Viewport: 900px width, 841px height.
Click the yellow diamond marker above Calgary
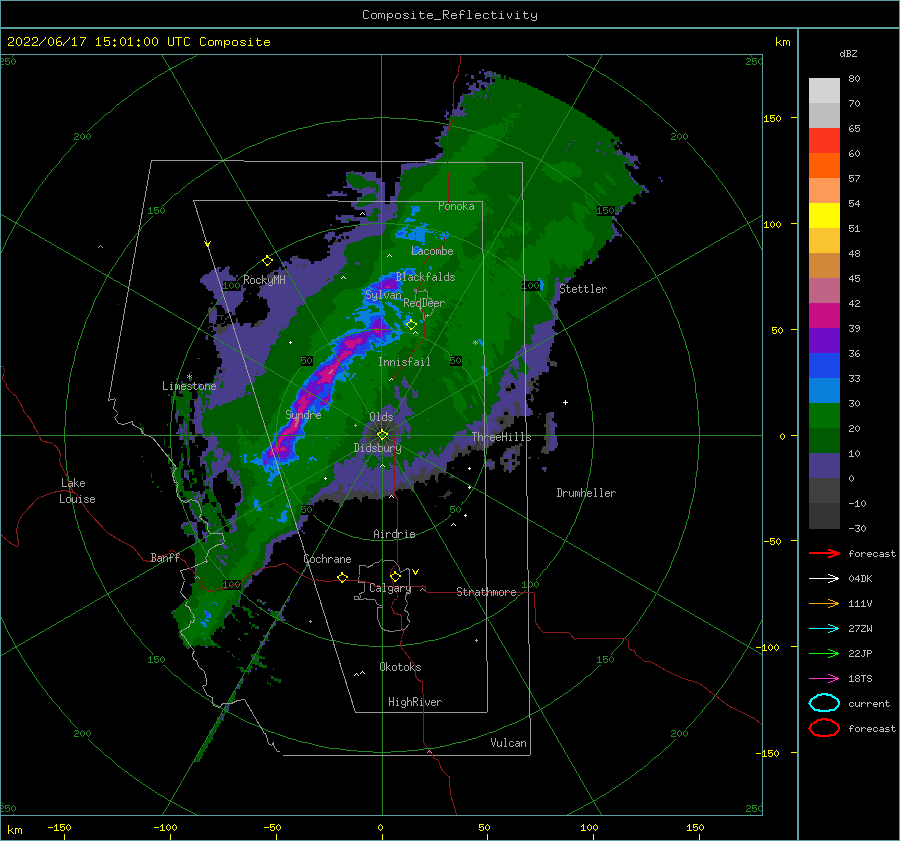395,576
